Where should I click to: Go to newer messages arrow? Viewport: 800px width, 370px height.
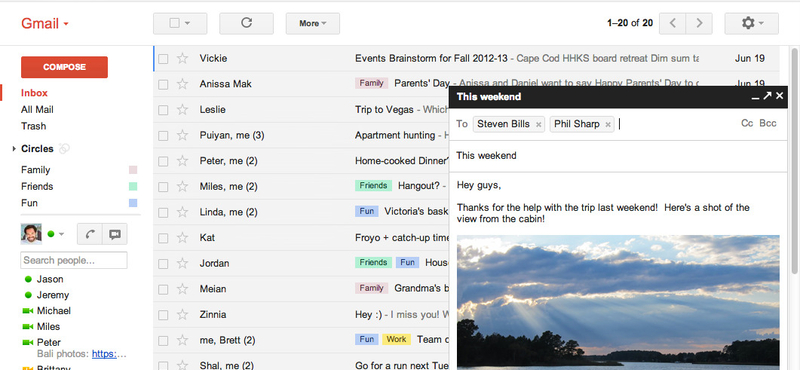(x=672, y=23)
